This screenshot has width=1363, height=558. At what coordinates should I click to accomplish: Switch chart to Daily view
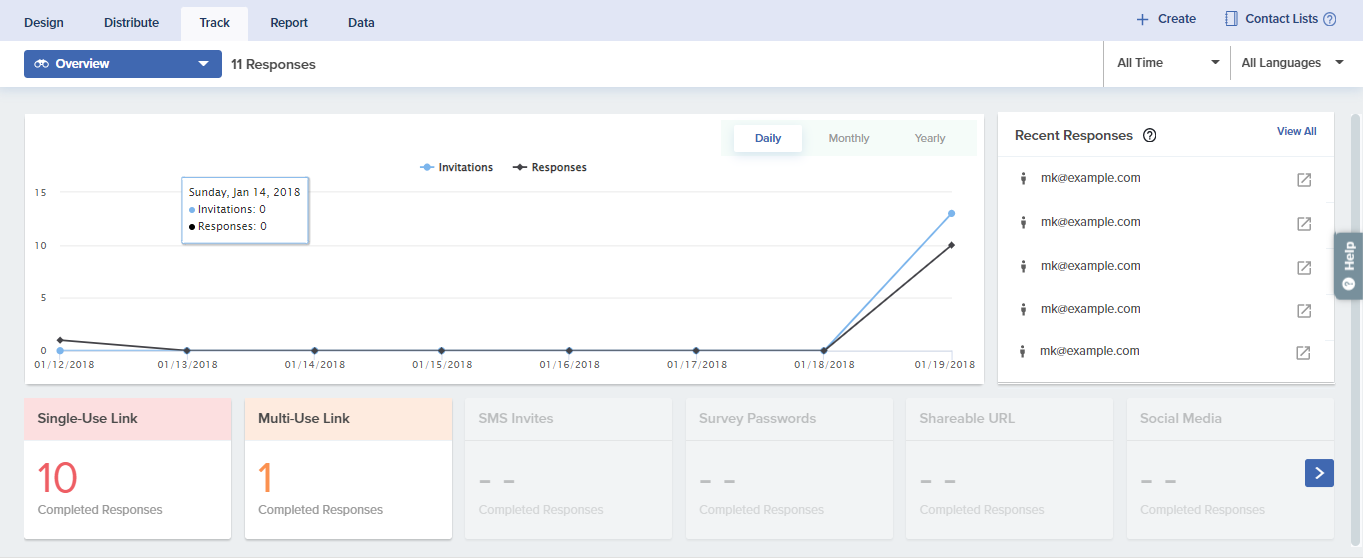pos(767,138)
